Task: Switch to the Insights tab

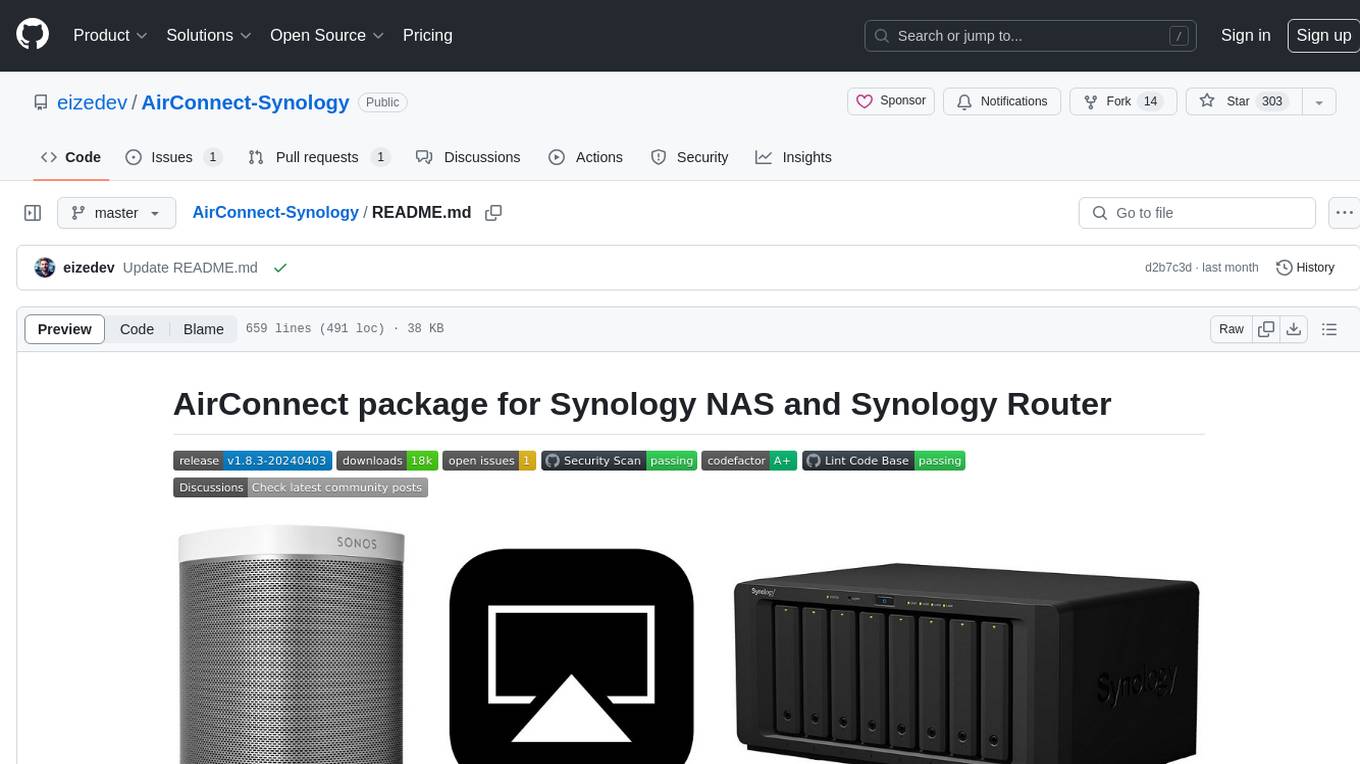Action: pyautogui.click(x=793, y=157)
